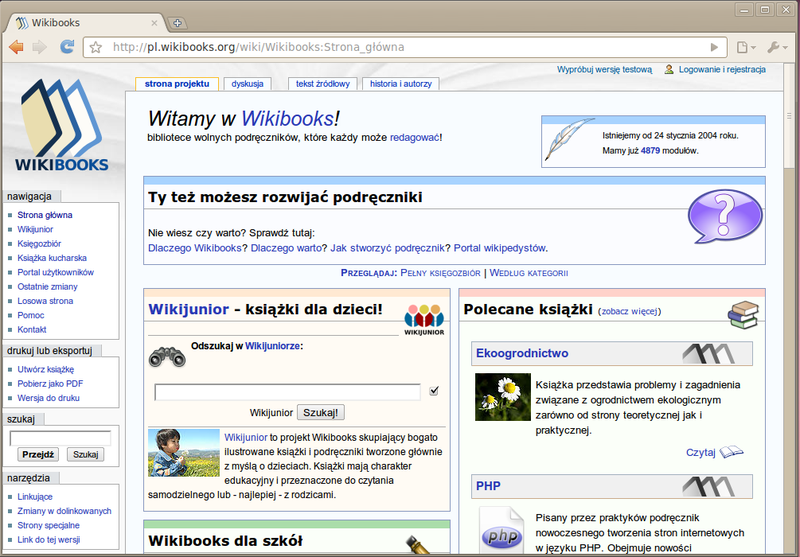Toggle the checkbox beside Wikijunior search field
This screenshot has height=557, width=800.
434,391
